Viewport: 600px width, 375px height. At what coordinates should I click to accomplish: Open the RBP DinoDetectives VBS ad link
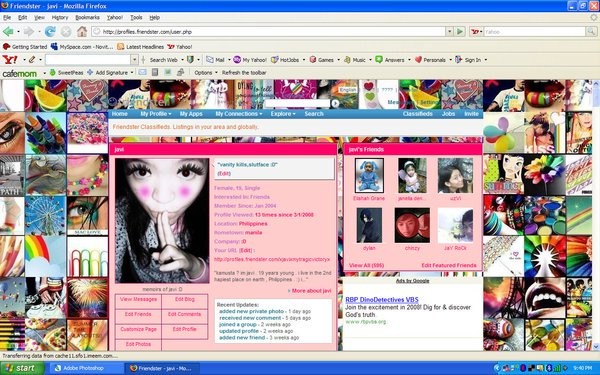pyautogui.click(x=382, y=300)
